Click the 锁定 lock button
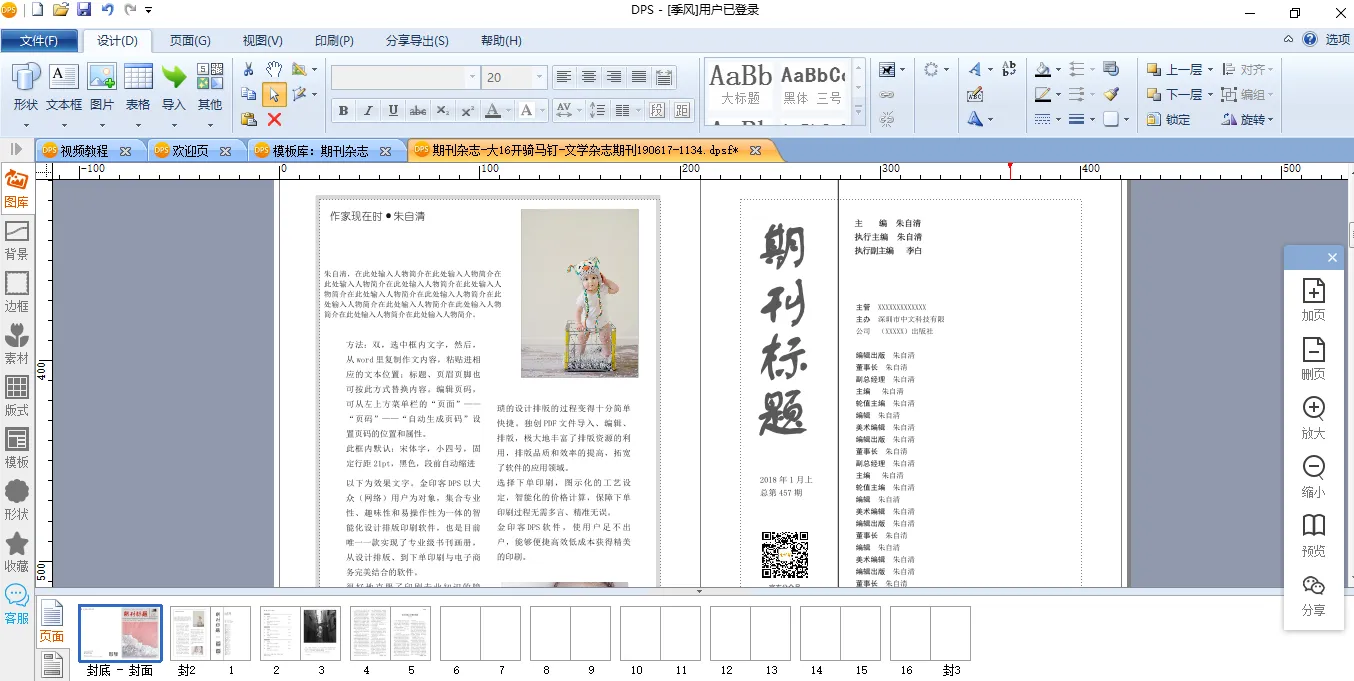Image resolution: width=1354 pixels, height=681 pixels. pos(1168,119)
